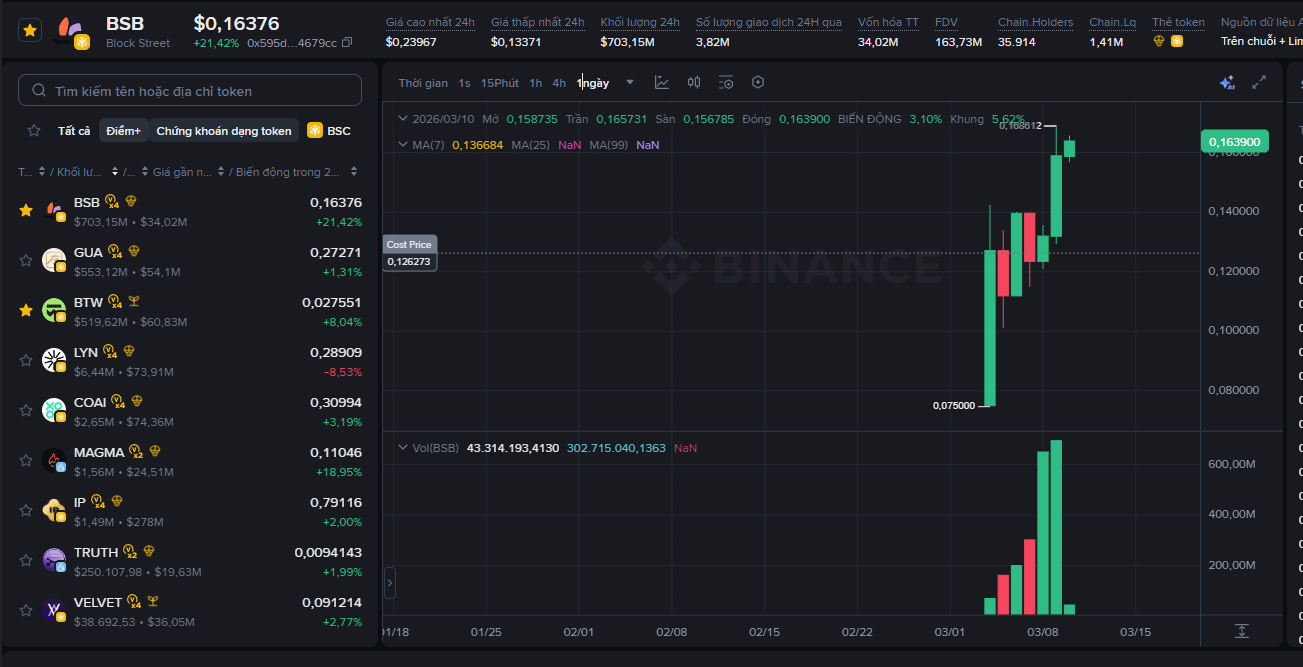Click the sprout badge next to VELVET
The height and width of the screenshot is (667, 1303).
click(152, 602)
